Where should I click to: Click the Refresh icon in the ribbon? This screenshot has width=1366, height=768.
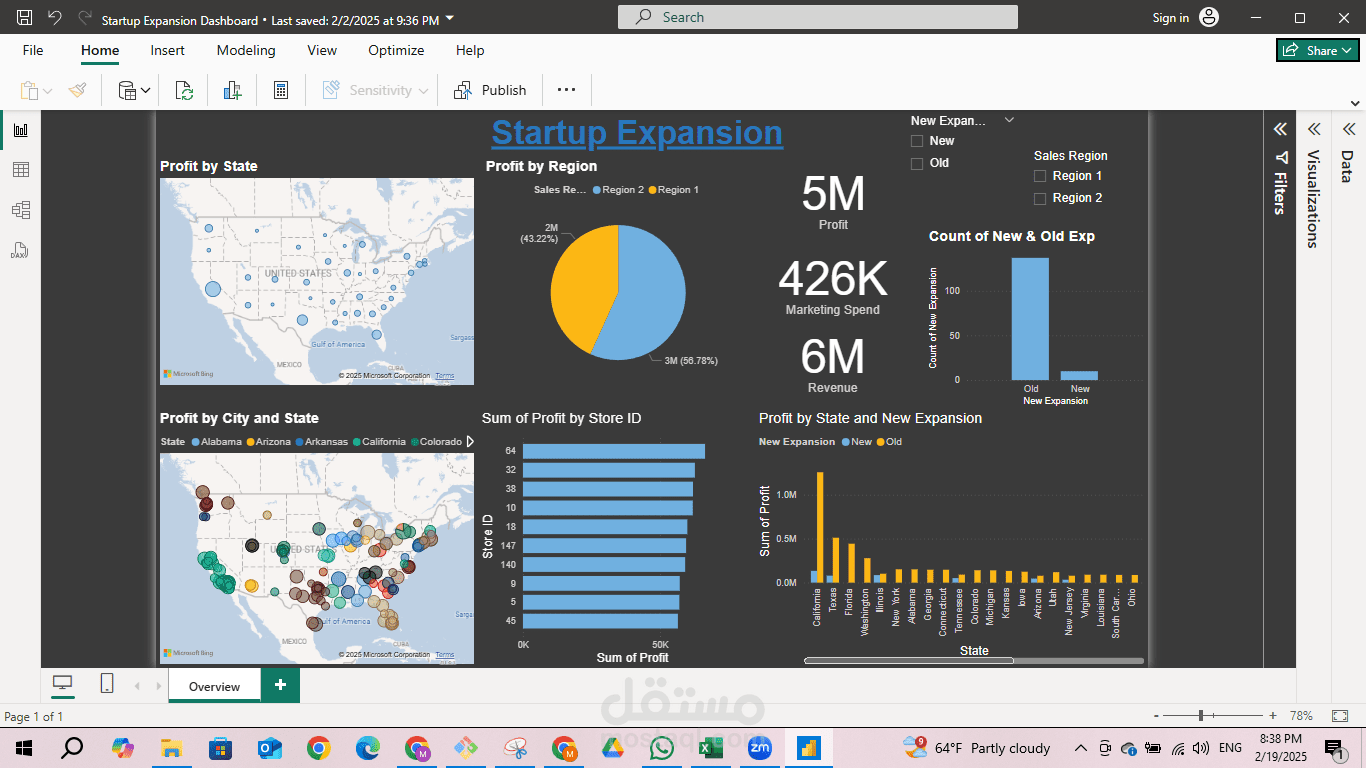point(185,90)
